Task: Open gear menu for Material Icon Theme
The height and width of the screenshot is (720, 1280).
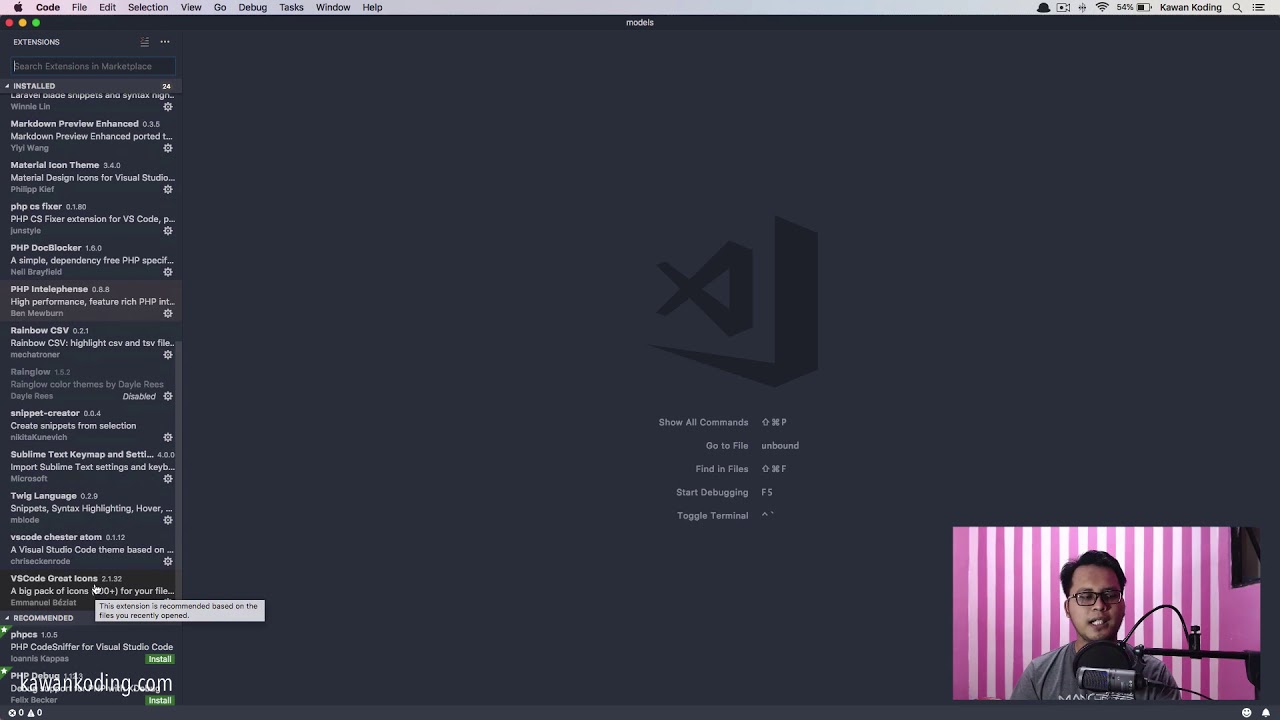Action: pyautogui.click(x=168, y=189)
